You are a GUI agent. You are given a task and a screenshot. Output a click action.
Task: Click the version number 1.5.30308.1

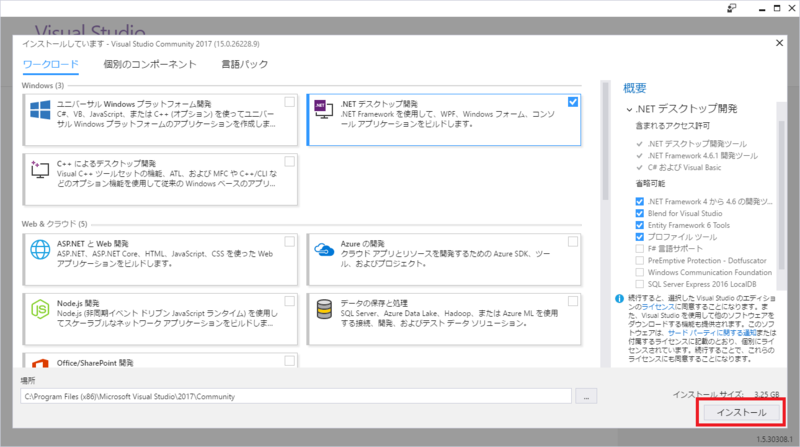[x=774, y=439]
